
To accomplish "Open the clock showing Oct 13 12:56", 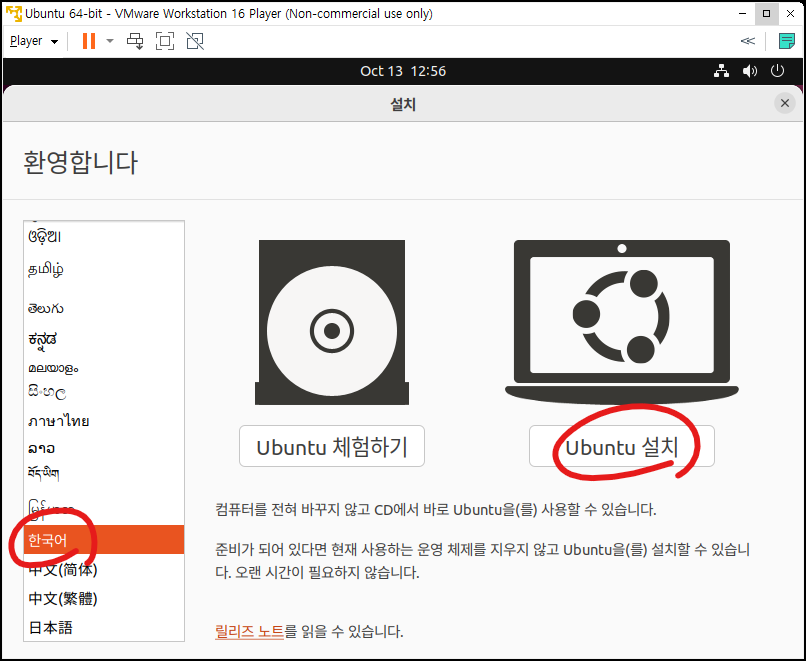I will click(x=403, y=71).
